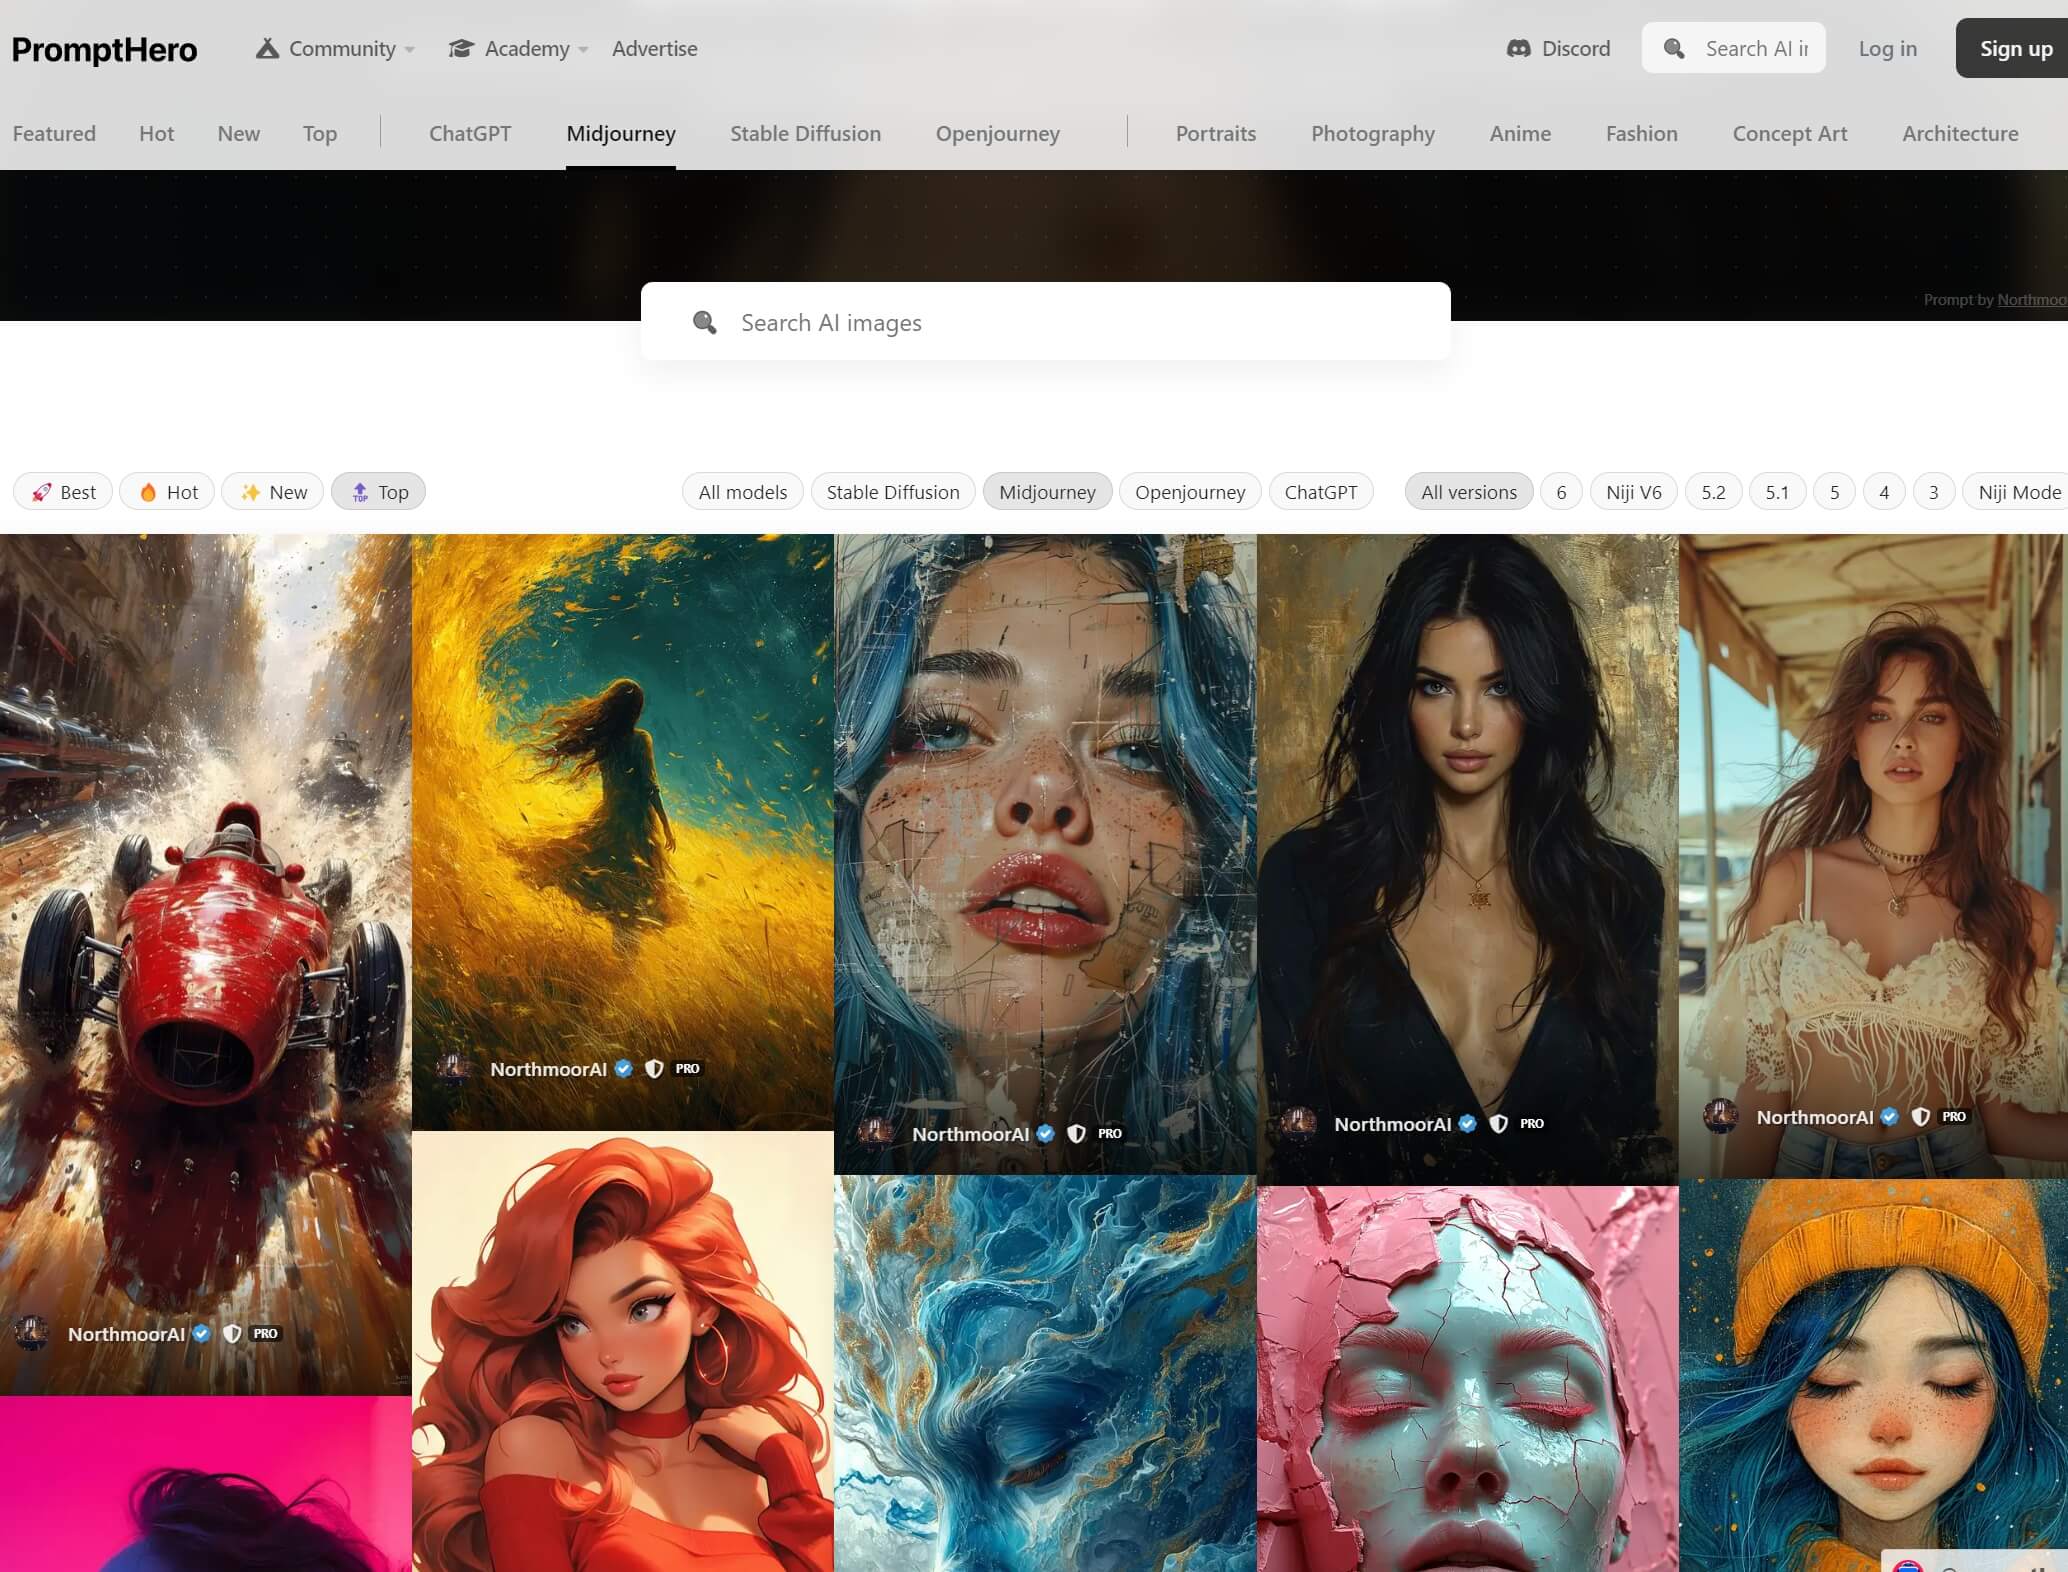
Task: Select the All versions filter pill
Action: coord(1468,492)
